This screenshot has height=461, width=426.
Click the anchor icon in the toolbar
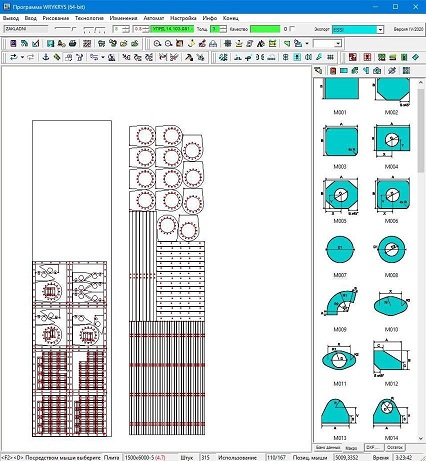(x=46, y=57)
